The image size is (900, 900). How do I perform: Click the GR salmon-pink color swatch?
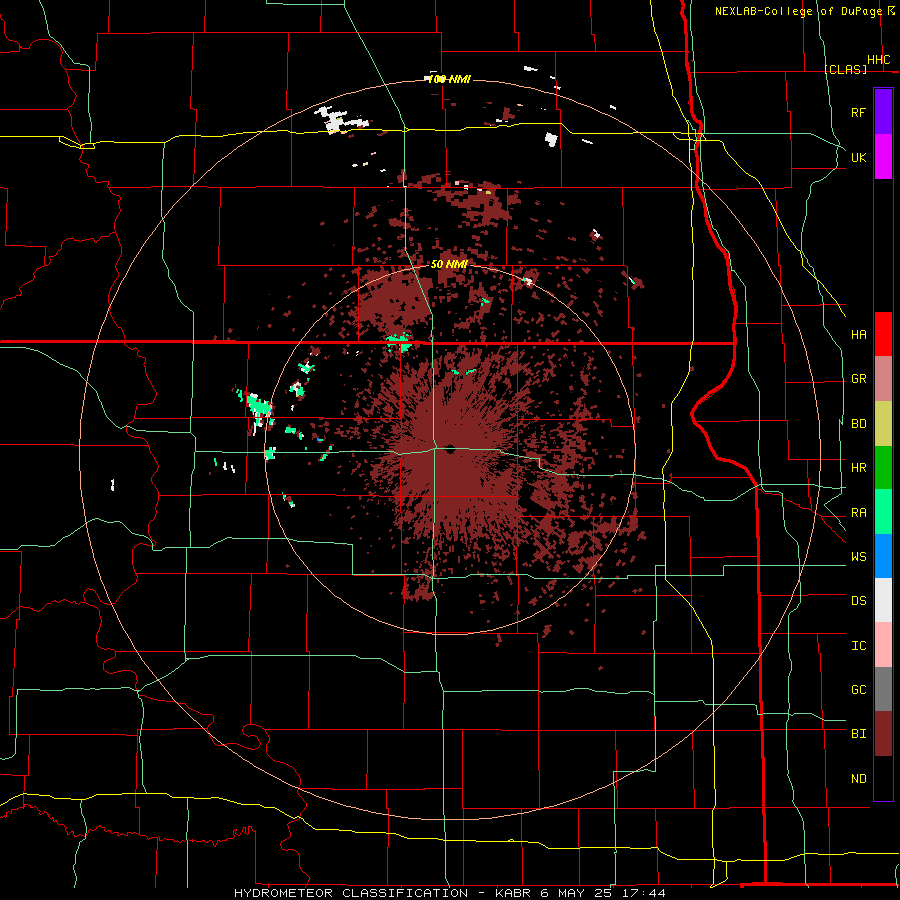883,379
